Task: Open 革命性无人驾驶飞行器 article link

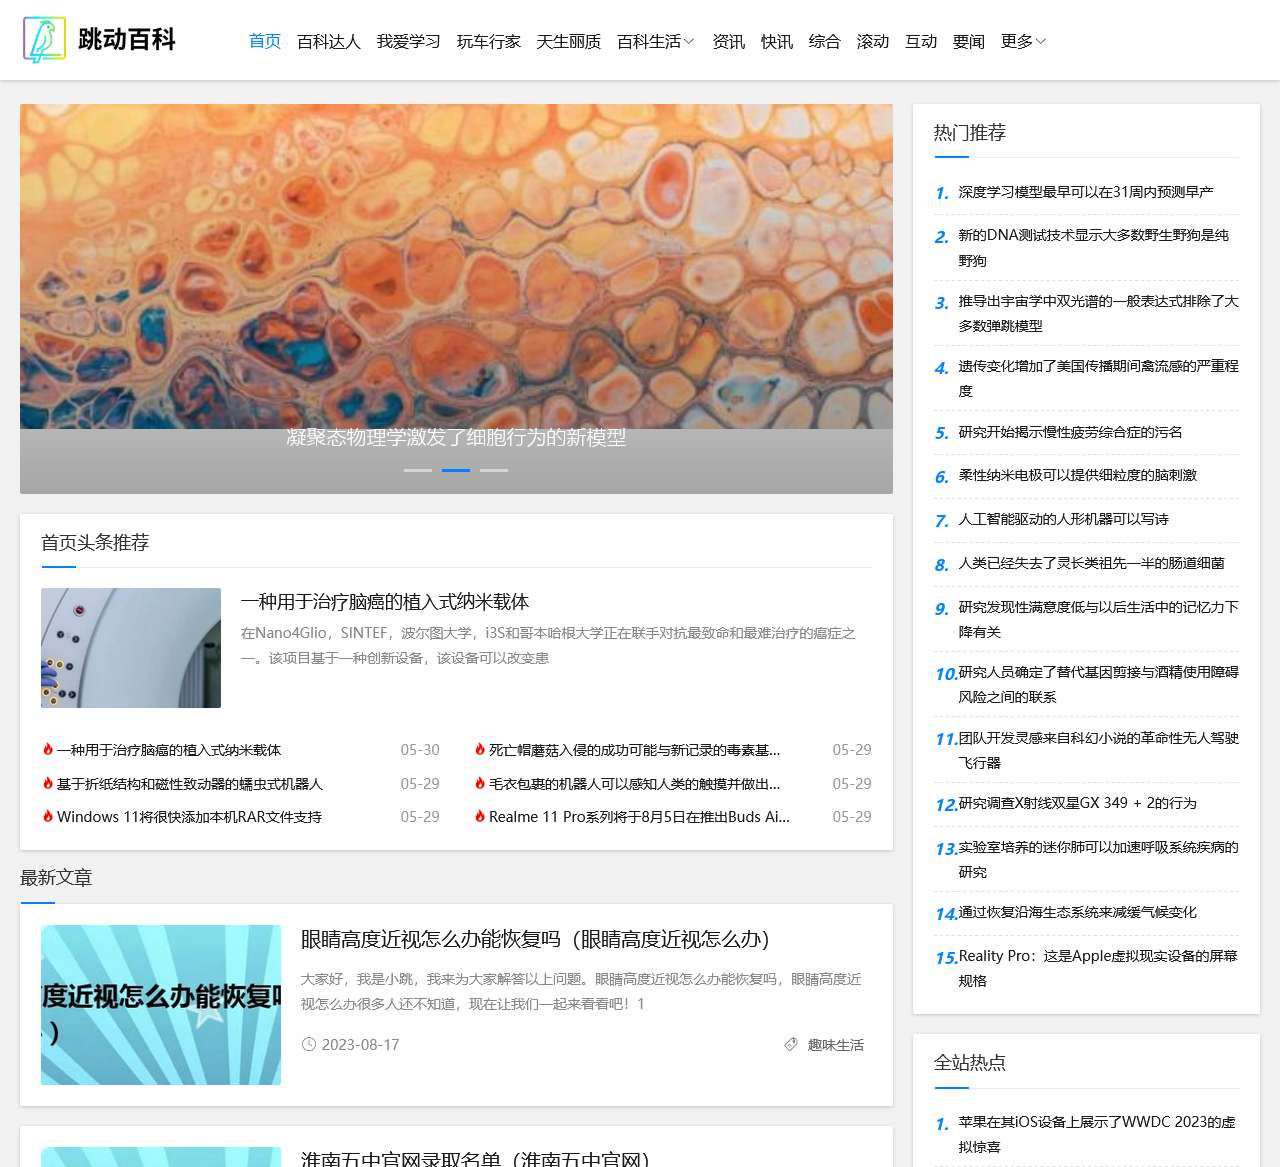Action: [x=1098, y=750]
